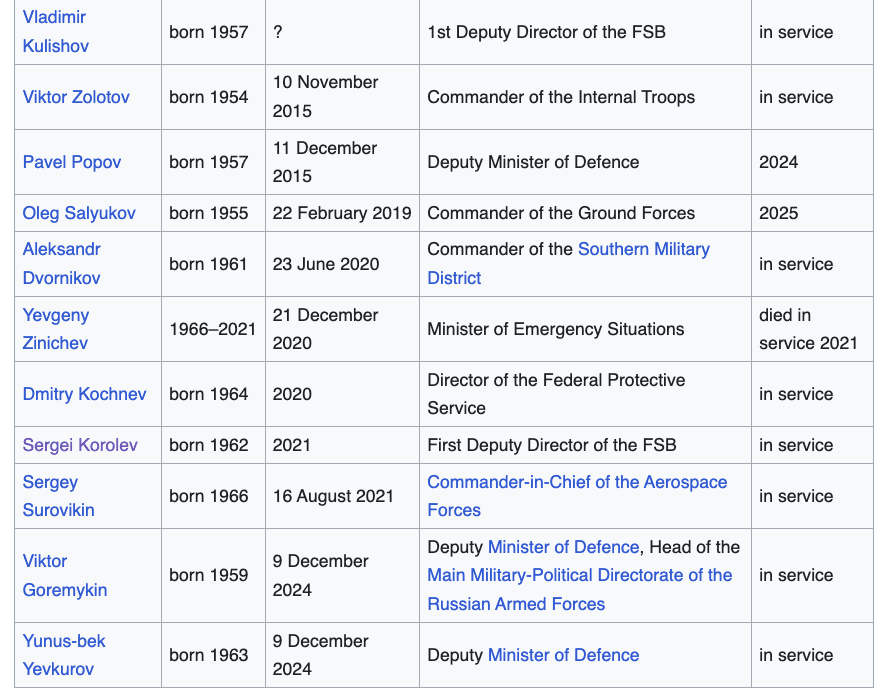Click the Aleksandr Dvornikov link
Viewport: 886px width, 692px height.
[62, 264]
